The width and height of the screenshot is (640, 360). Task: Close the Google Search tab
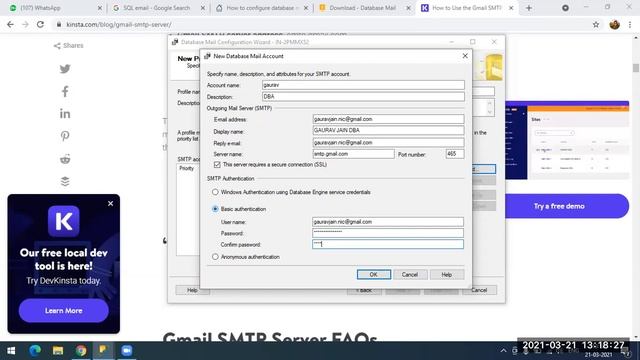click(x=203, y=8)
